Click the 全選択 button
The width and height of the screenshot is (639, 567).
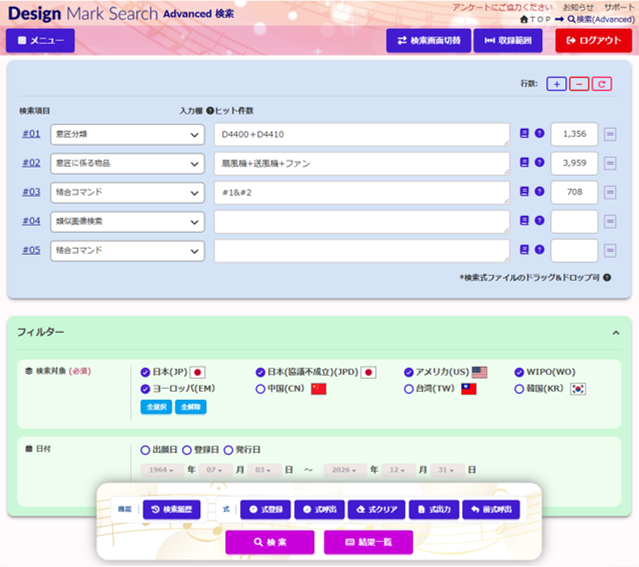[156, 407]
